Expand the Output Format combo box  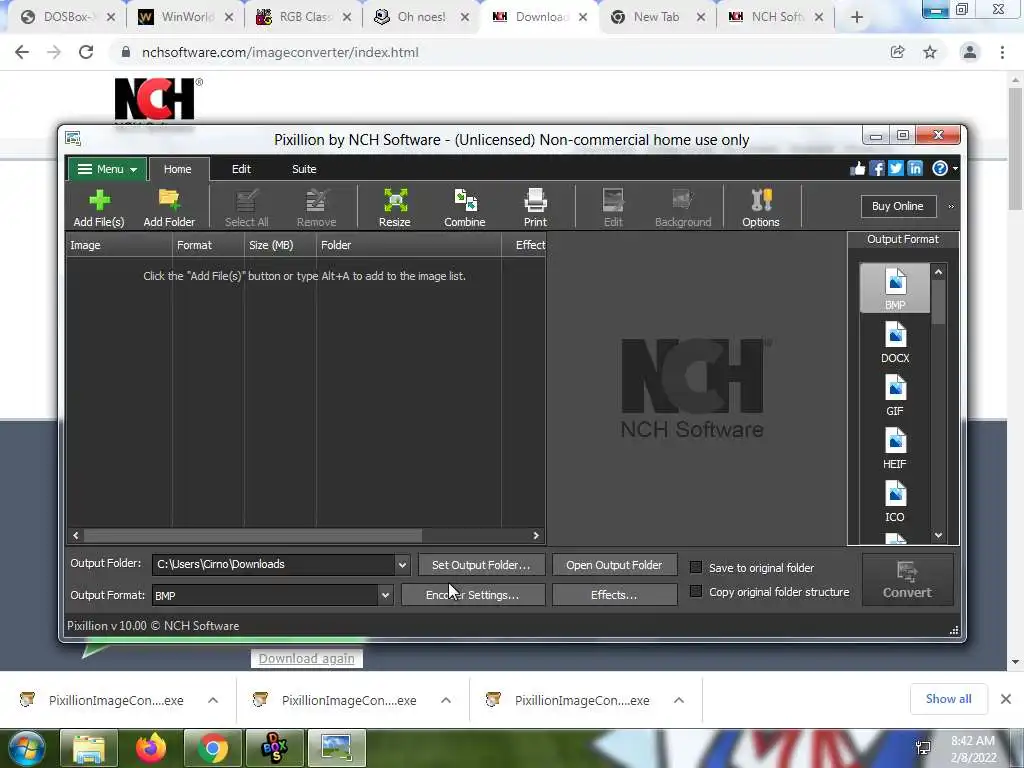point(385,595)
